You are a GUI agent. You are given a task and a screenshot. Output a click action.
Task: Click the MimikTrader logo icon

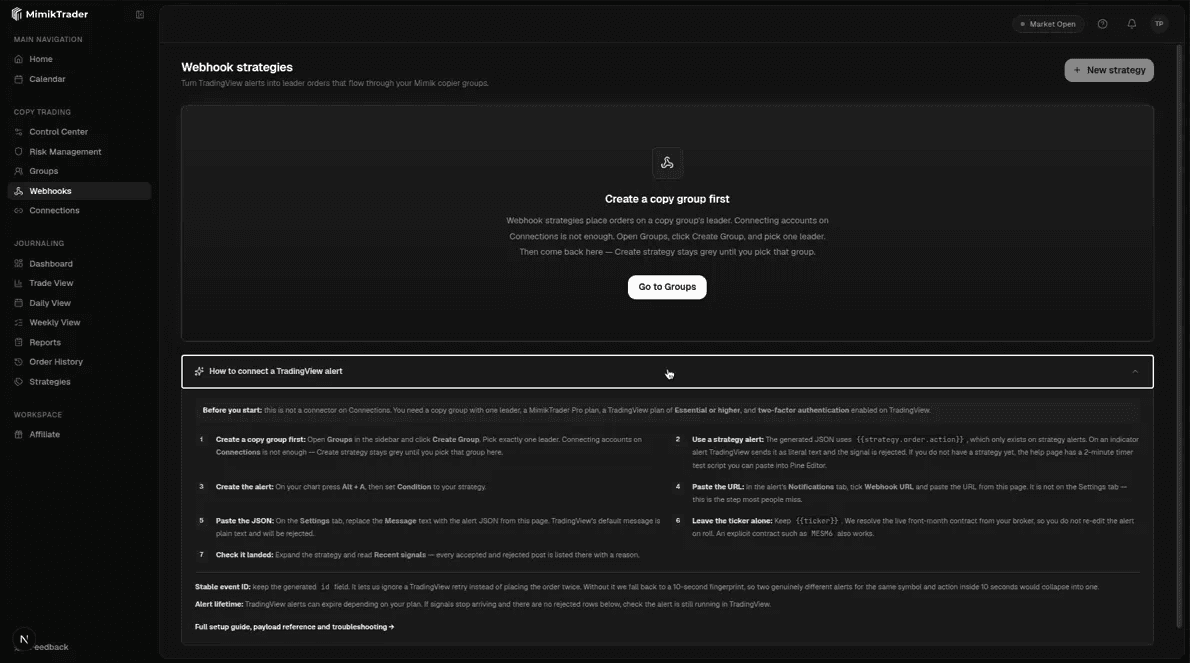pos(17,14)
